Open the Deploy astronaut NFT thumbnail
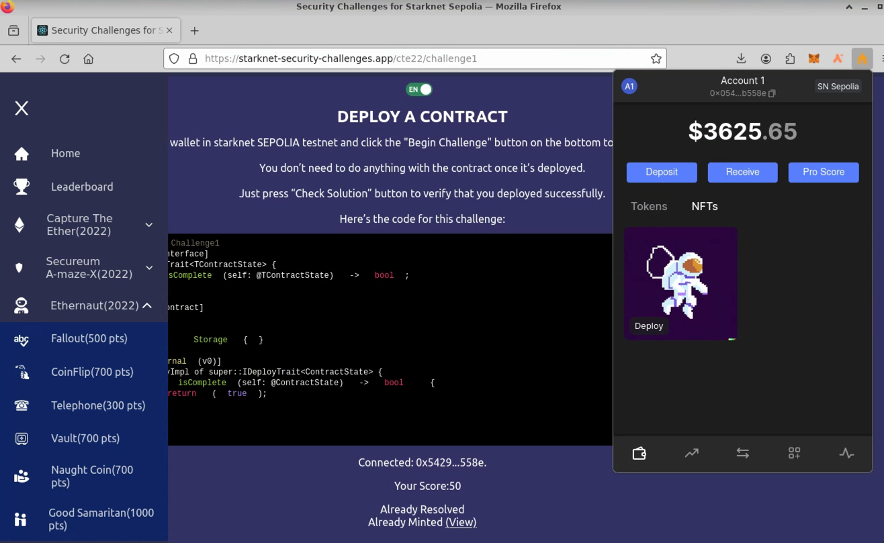Viewport: 884px width, 544px height. coord(680,284)
